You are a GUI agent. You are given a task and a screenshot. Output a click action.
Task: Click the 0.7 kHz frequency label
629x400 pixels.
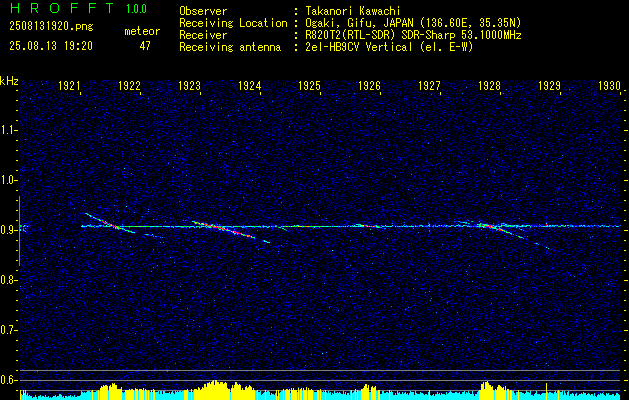(9, 330)
